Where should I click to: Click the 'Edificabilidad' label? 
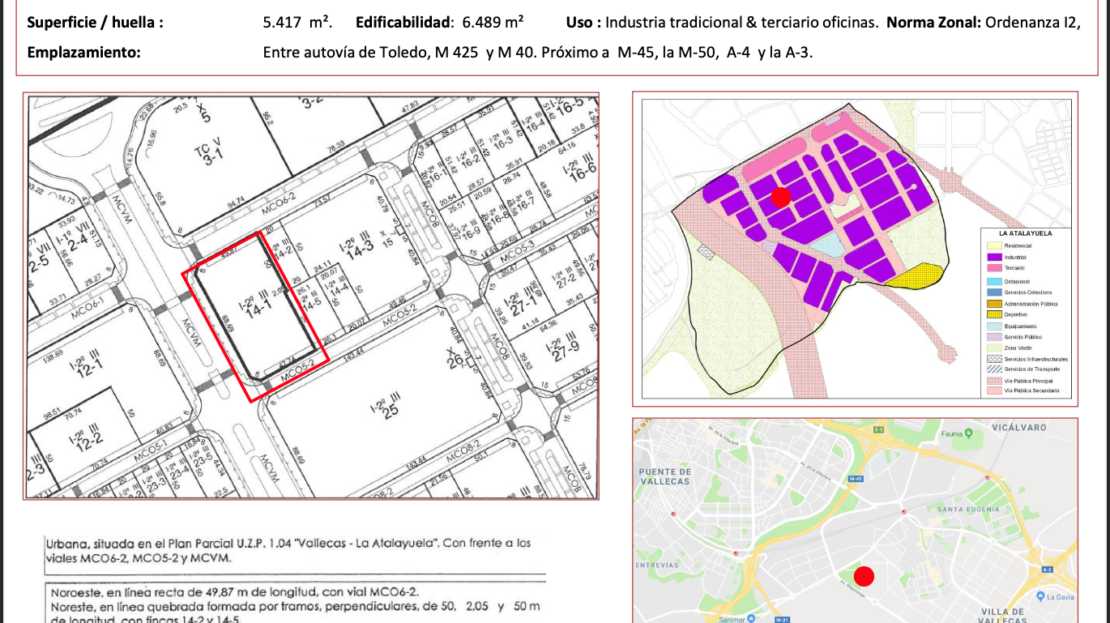click(x=404, y=22)
